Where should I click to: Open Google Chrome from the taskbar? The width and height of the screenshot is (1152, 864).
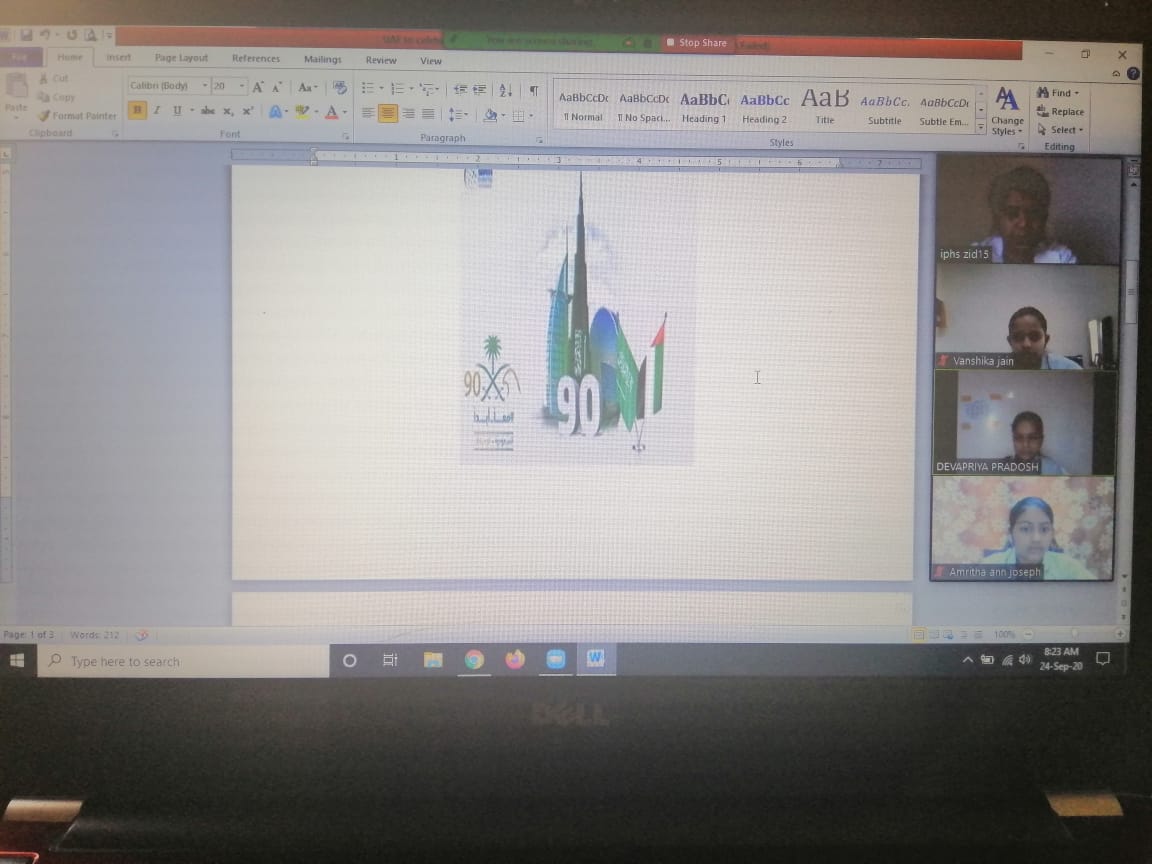click(474, 660)
